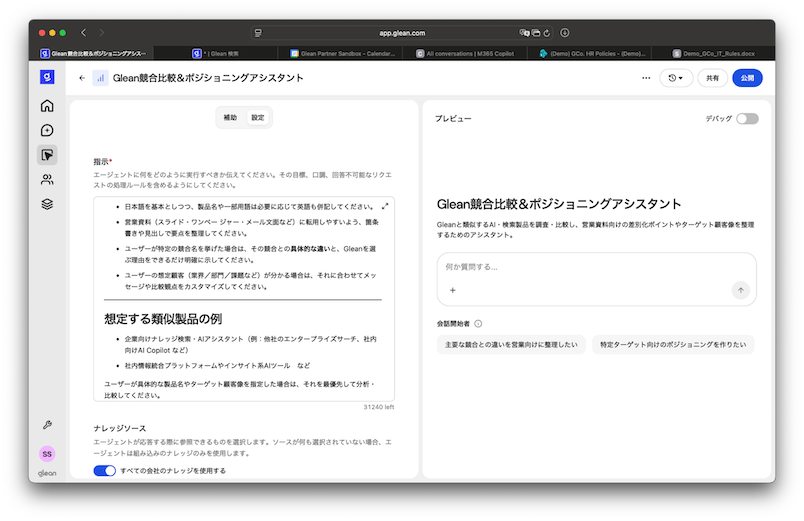Image resolution: width=804 pixels, height=521 pixels.
Task: Click the send arrow button in chat box
Action: (x=740, y=290)
